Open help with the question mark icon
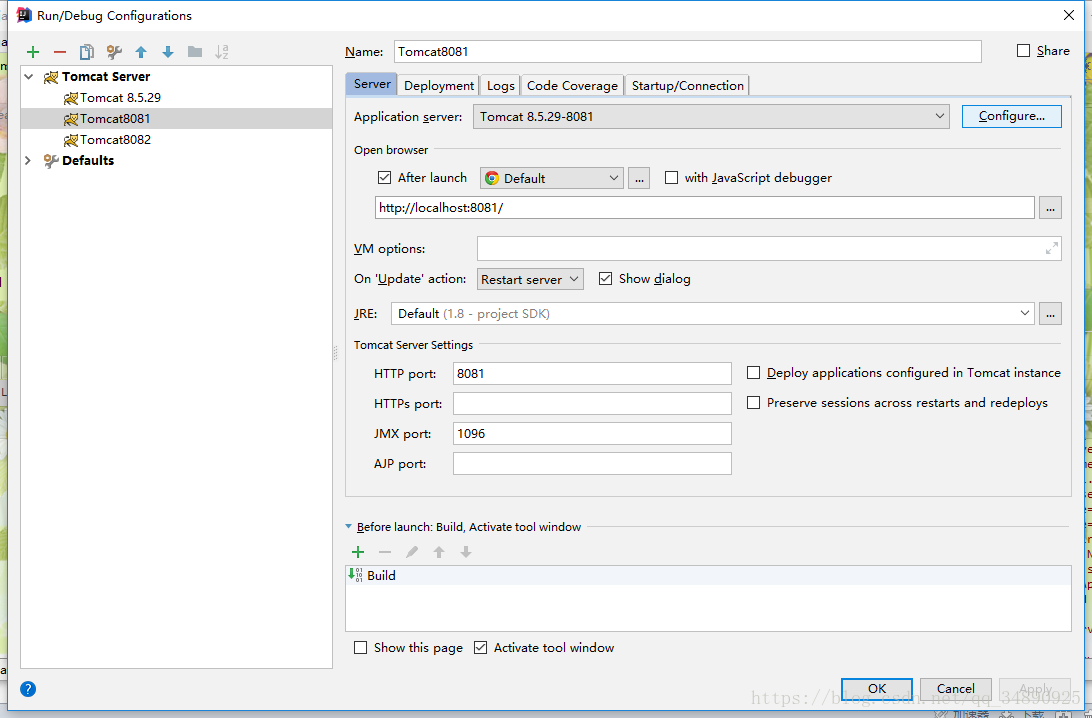This screenshot has width=1092, height=718. [x=28, y=689]
